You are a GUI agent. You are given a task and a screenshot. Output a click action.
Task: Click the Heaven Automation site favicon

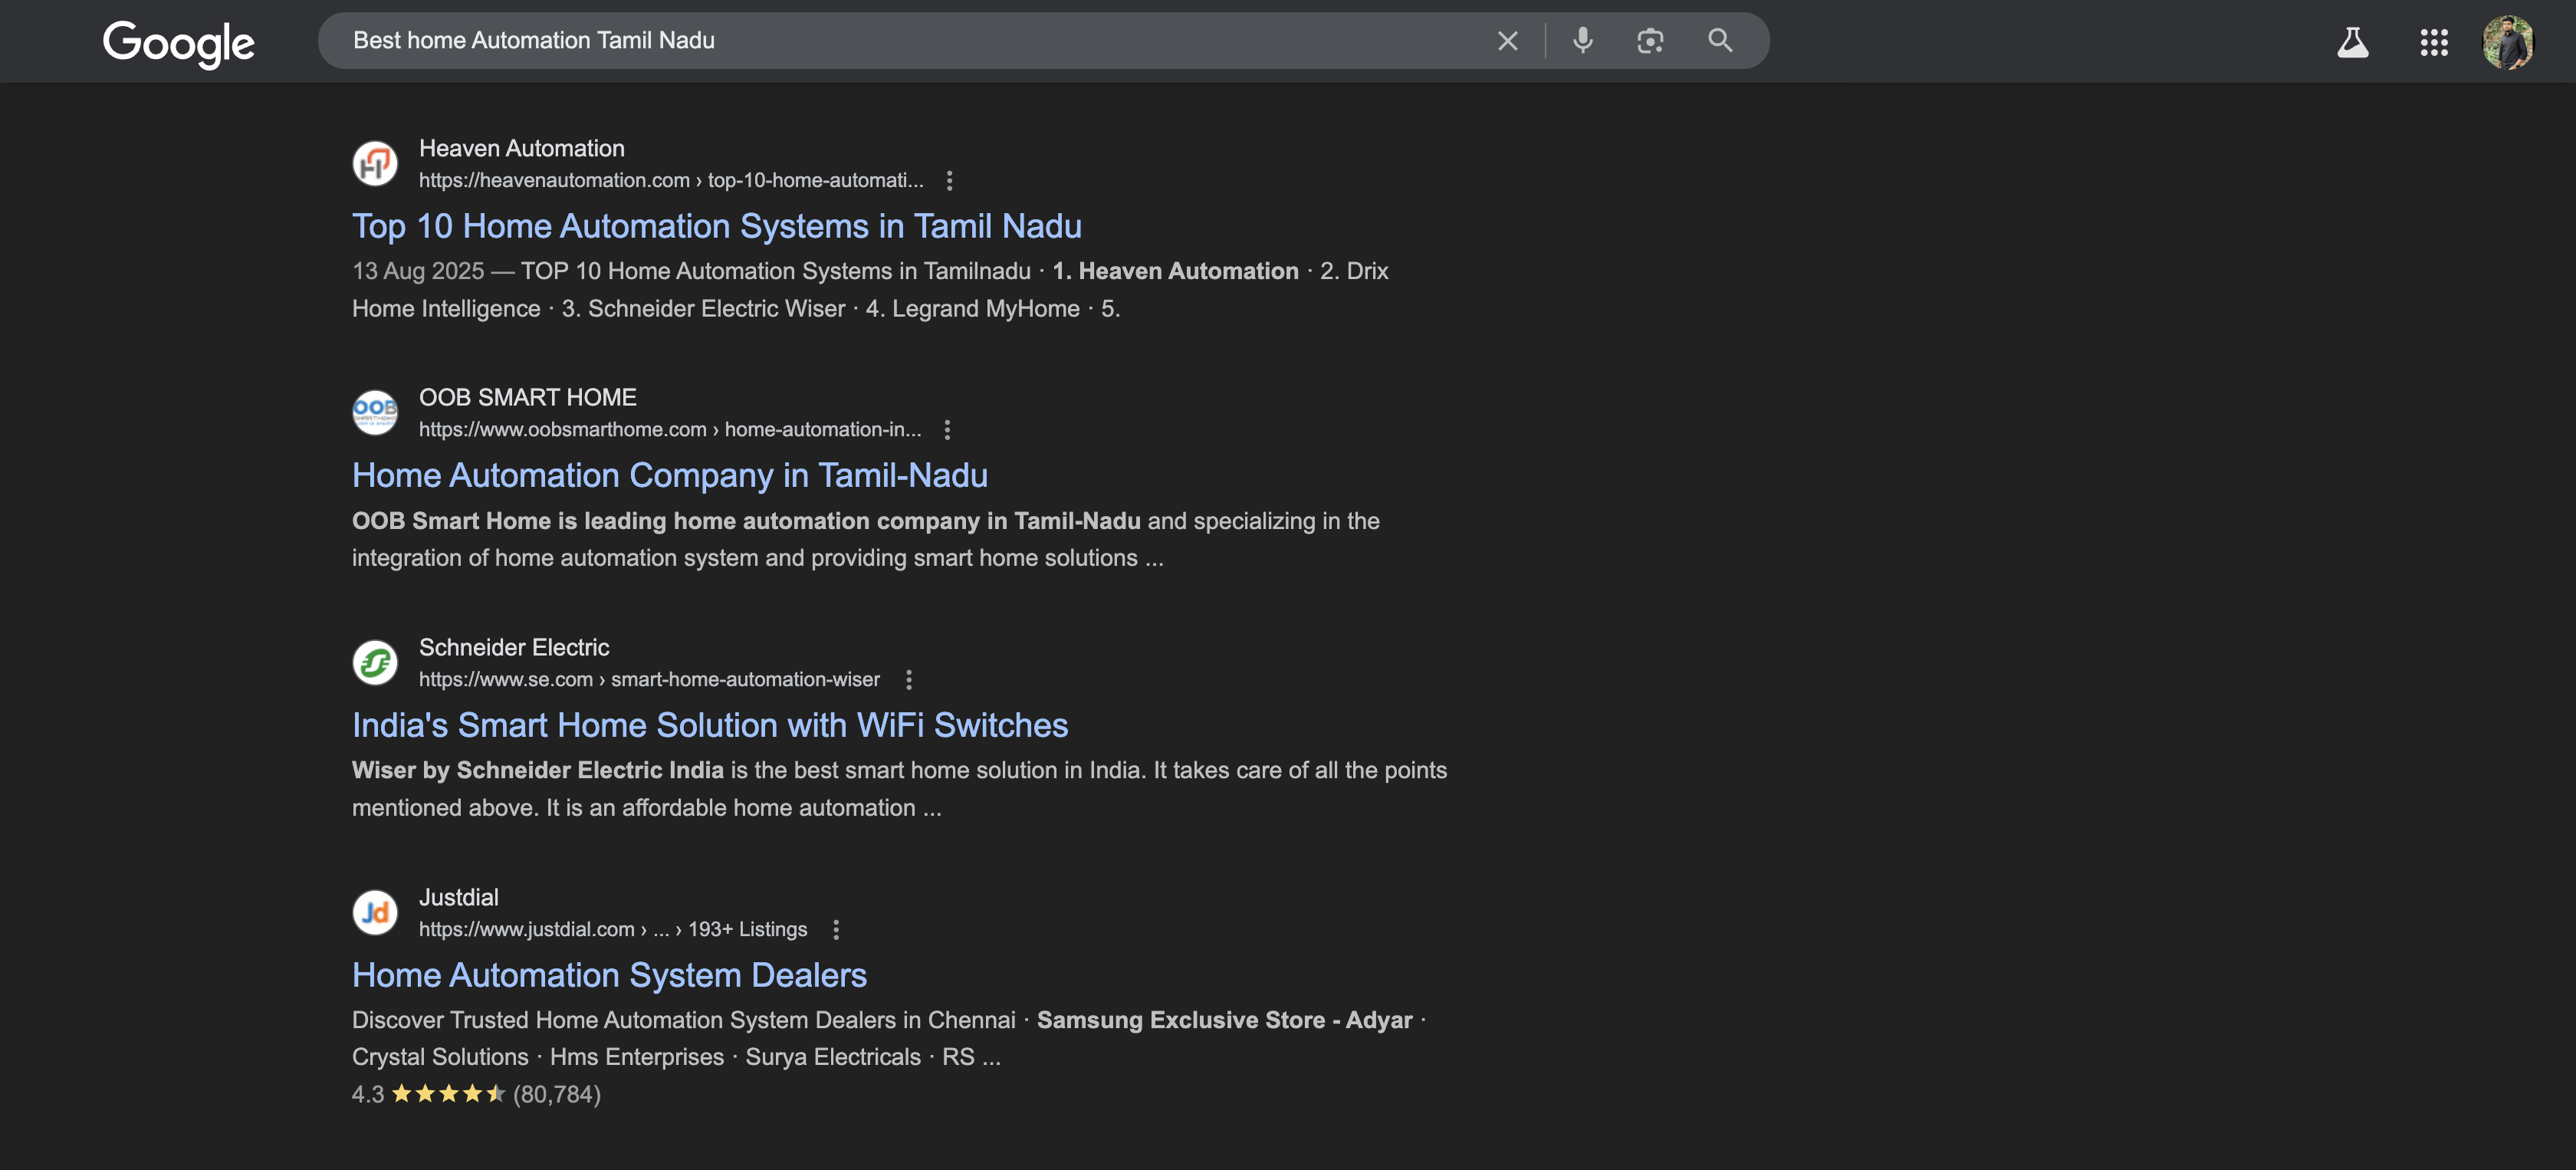[x=375, y=164]
